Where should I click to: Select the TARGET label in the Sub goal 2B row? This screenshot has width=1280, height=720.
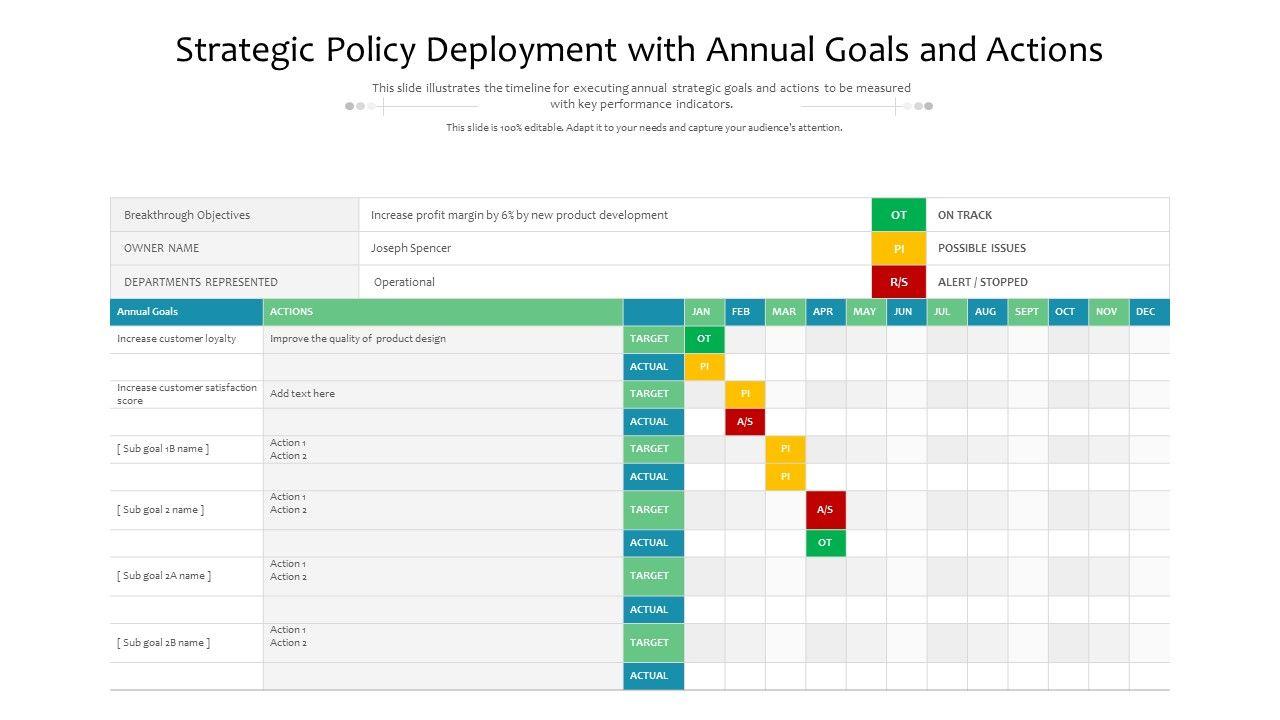[x=654, y=643]
